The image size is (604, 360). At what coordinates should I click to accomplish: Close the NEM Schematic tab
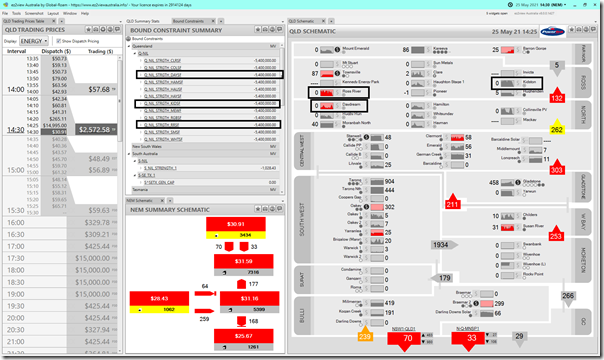162,201
